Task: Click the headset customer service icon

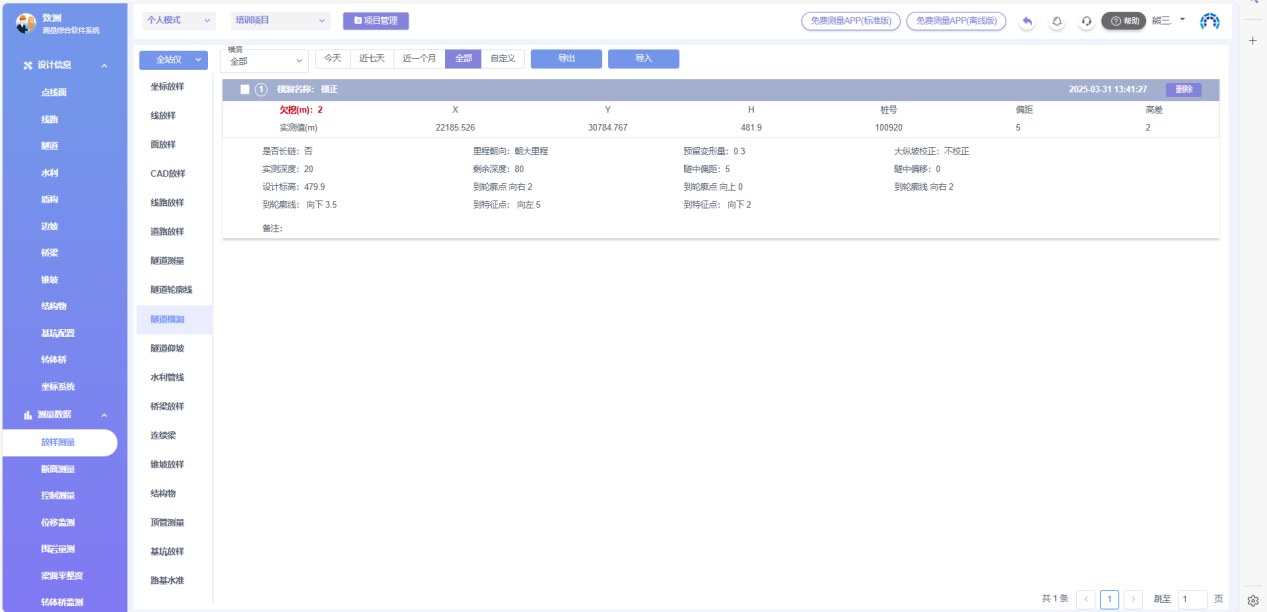Action: coord(1086,21)
